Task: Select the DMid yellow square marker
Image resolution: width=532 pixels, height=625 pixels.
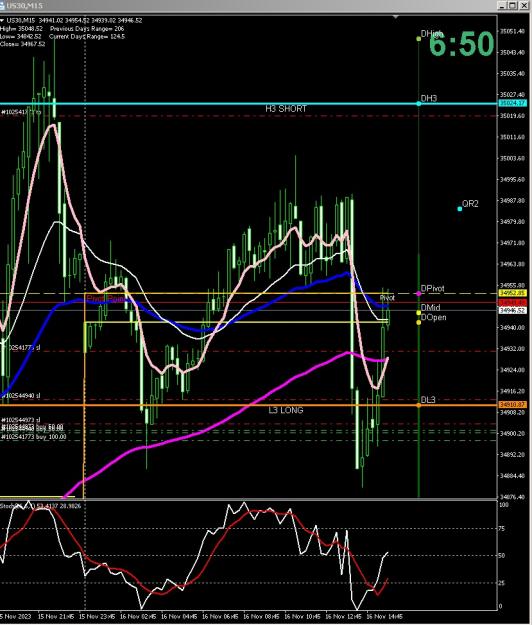Action: pos(418,312)
